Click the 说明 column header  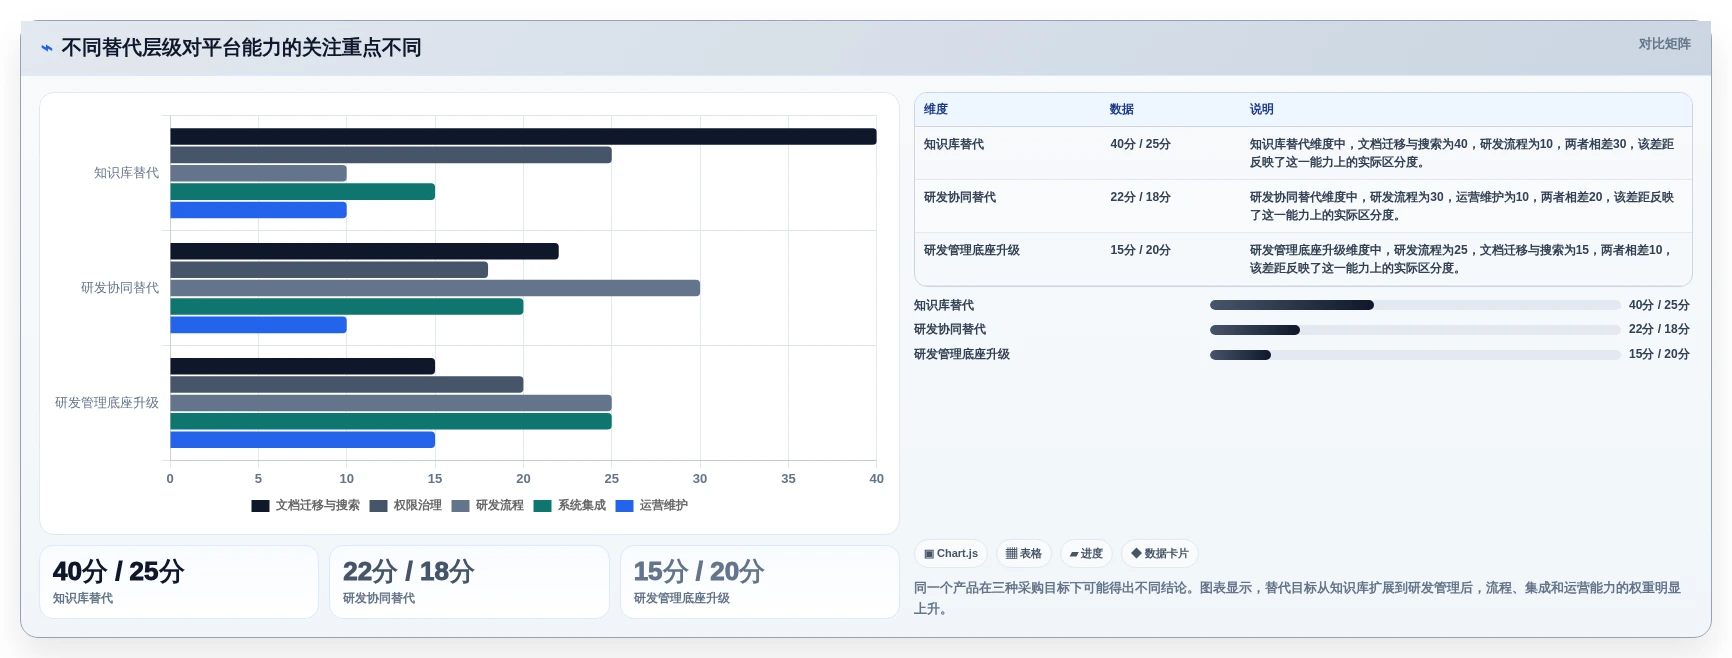(x=1262, y=109)
